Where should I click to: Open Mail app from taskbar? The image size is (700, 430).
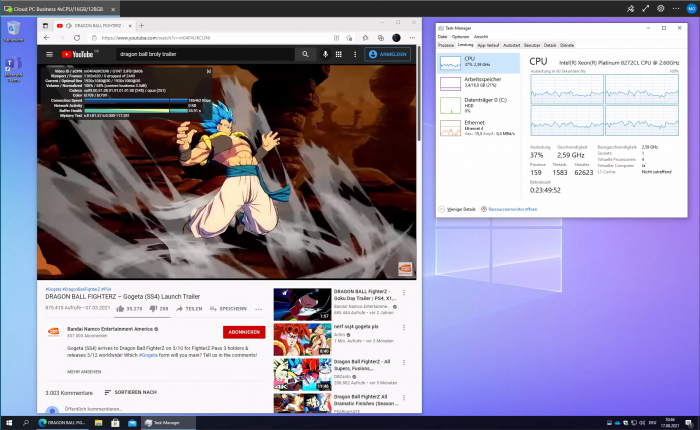[132, 422]
